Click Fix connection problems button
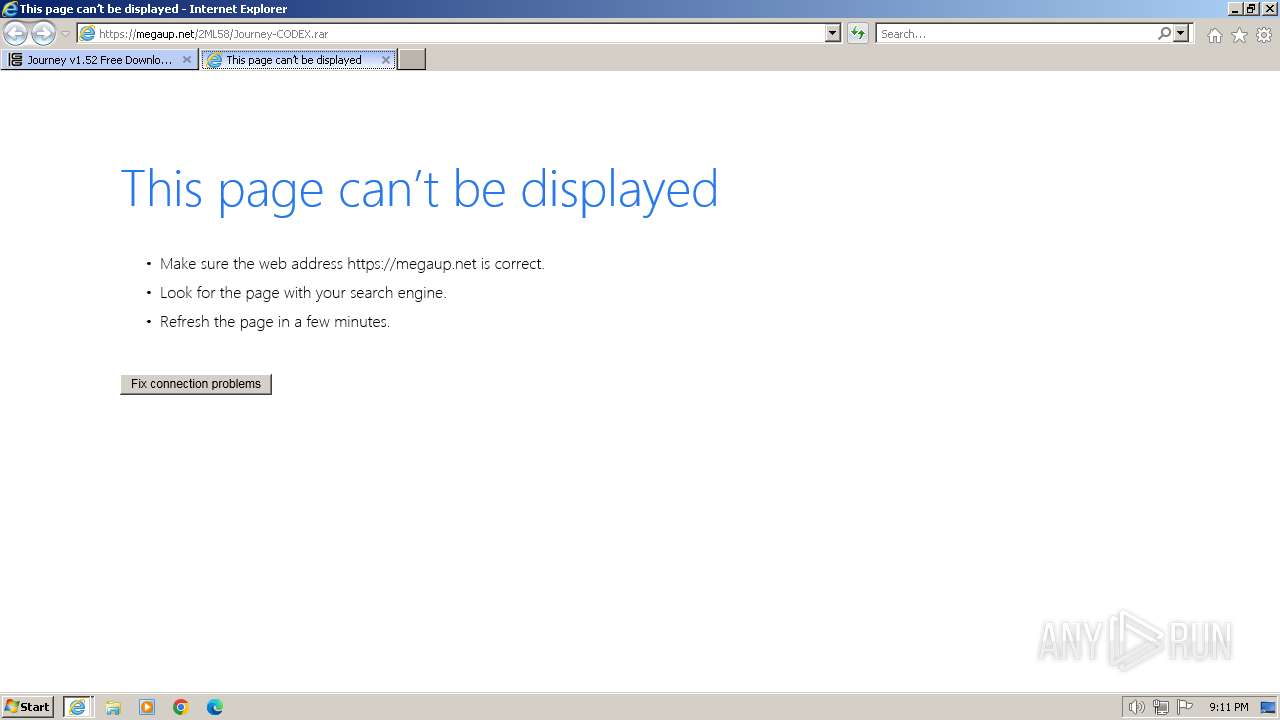This screenshot has width=1280, height=720. click(x=196, y=384)
